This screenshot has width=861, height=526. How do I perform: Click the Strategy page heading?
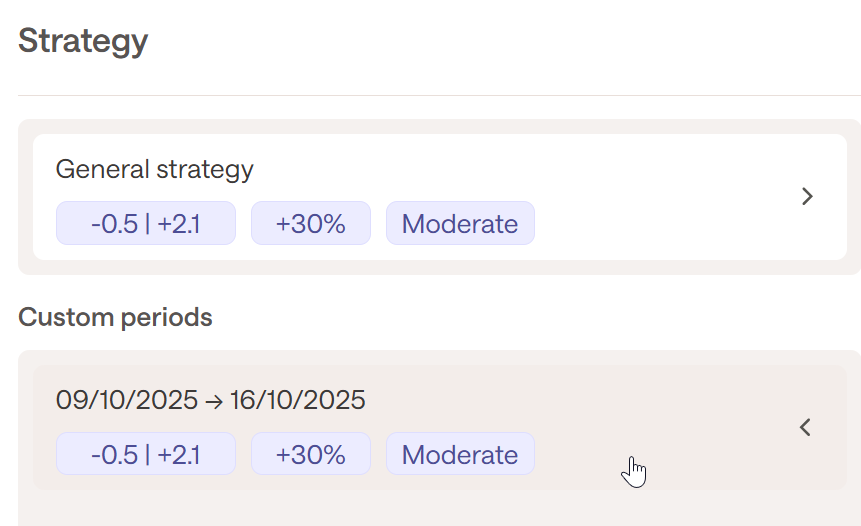click(83, 42)
